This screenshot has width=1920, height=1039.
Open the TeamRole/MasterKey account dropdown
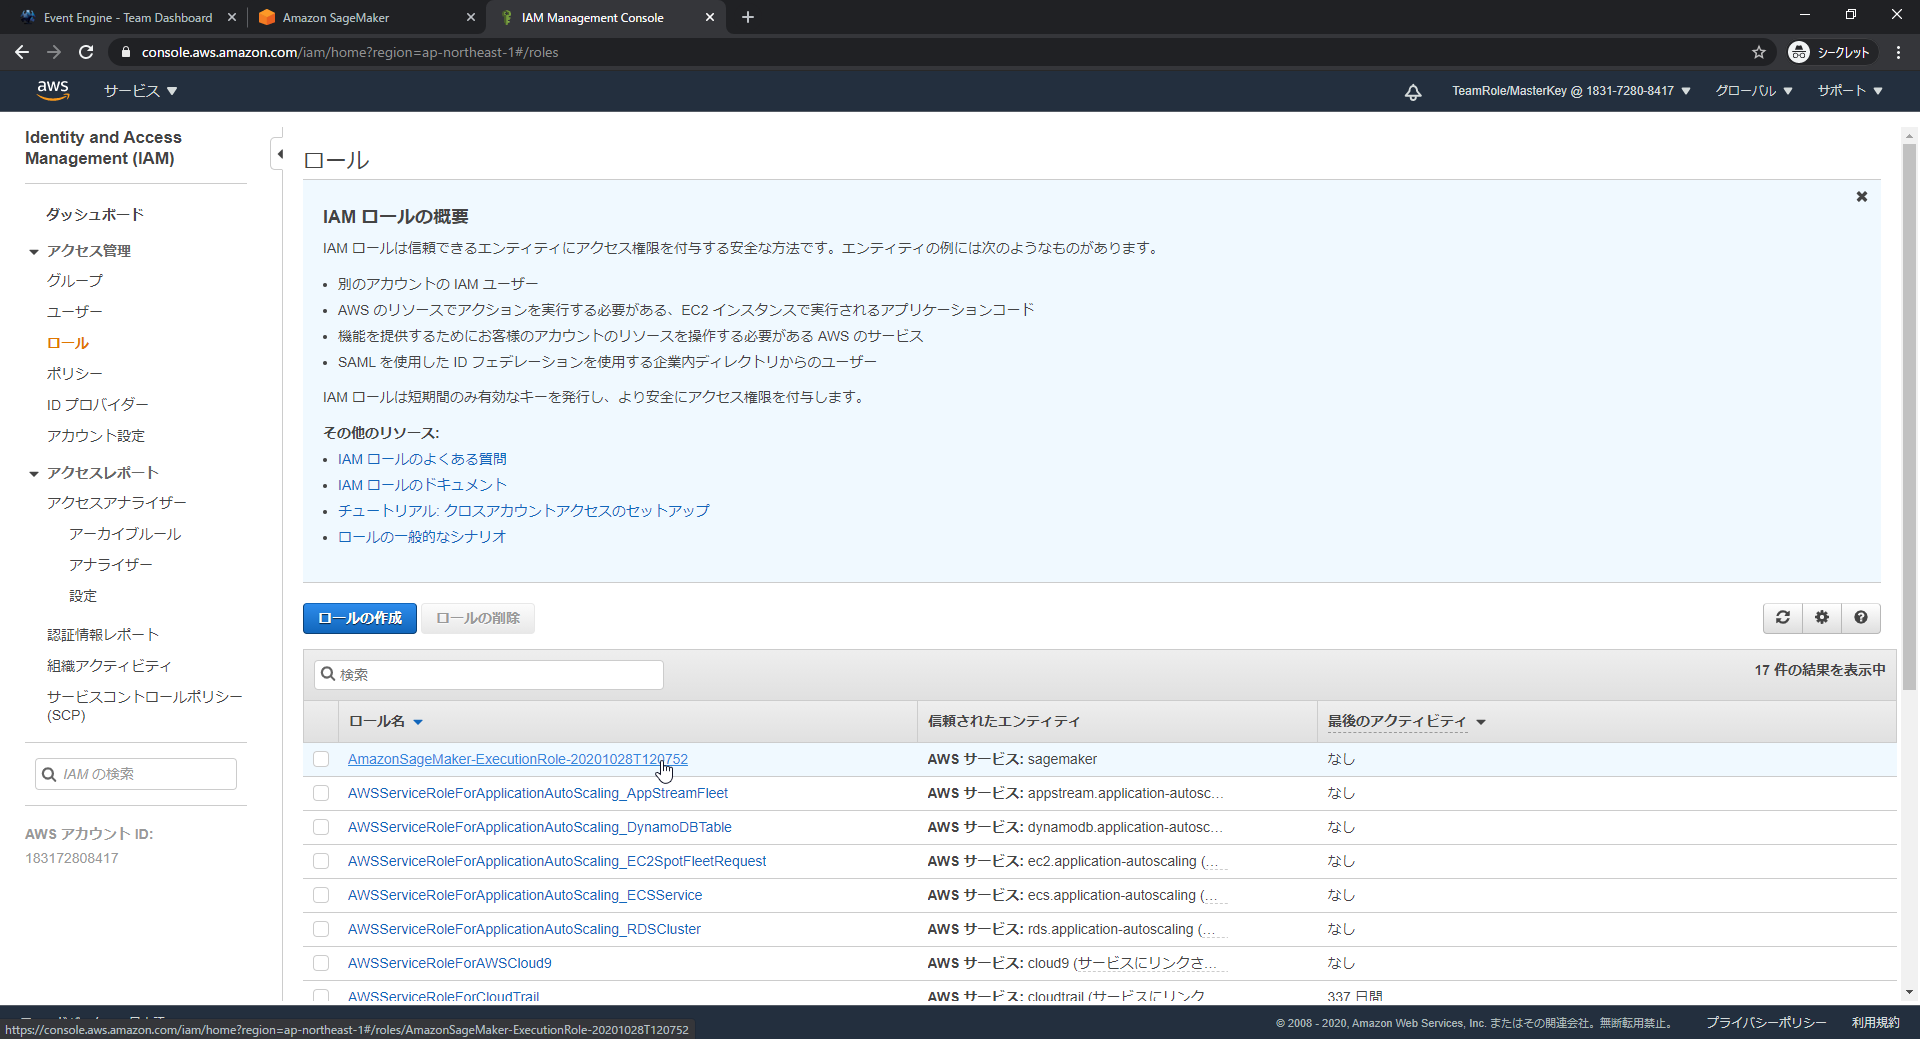pos(1571,91)
